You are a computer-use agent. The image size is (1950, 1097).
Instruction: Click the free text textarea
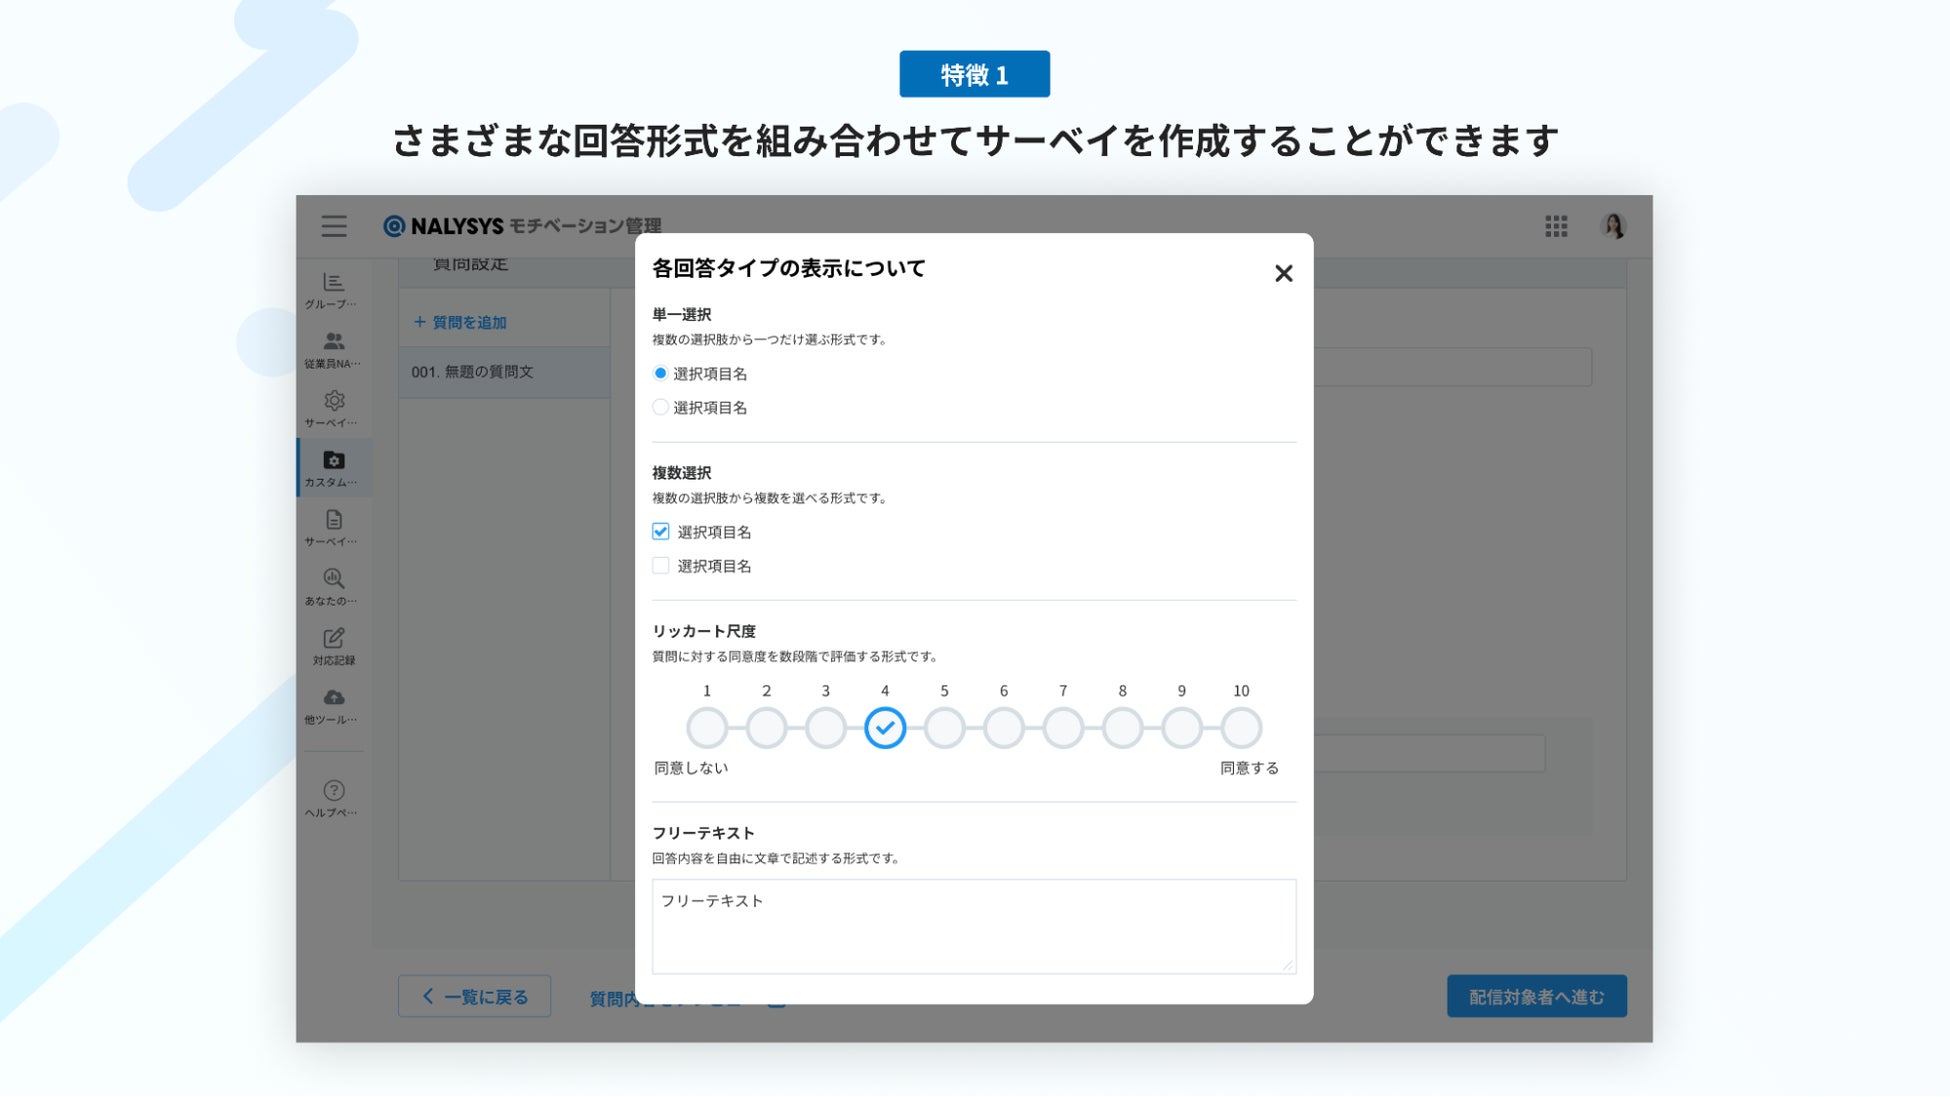973,926
